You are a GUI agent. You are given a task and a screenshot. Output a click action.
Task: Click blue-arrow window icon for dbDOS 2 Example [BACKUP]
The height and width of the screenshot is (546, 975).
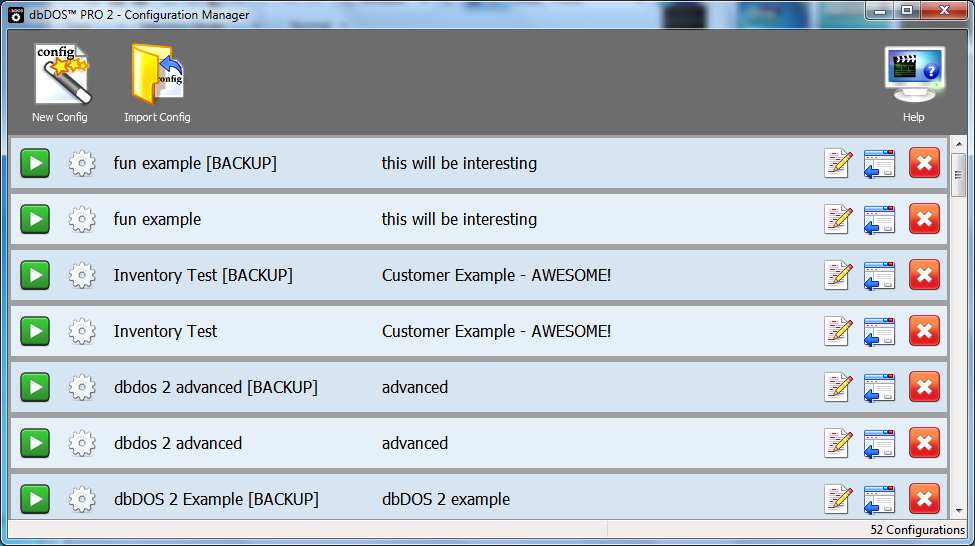coord(879,499)
